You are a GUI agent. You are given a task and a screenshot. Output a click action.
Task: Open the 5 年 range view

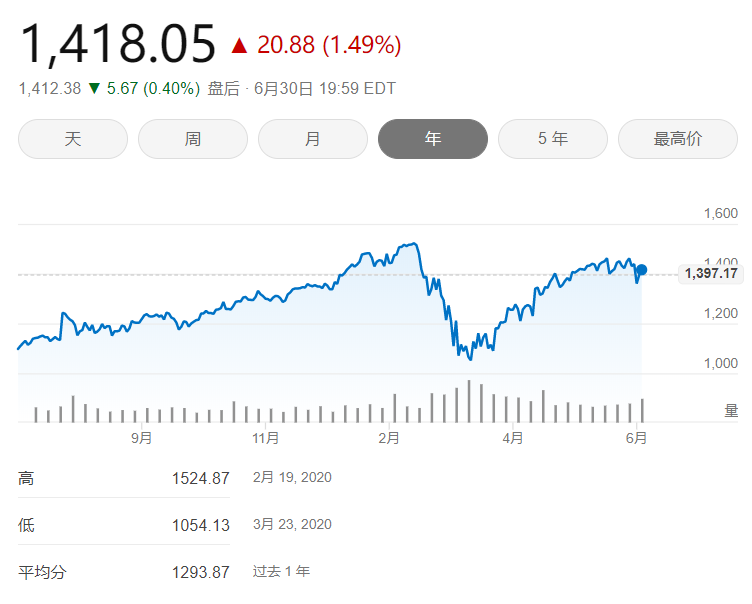click(553, 139)
